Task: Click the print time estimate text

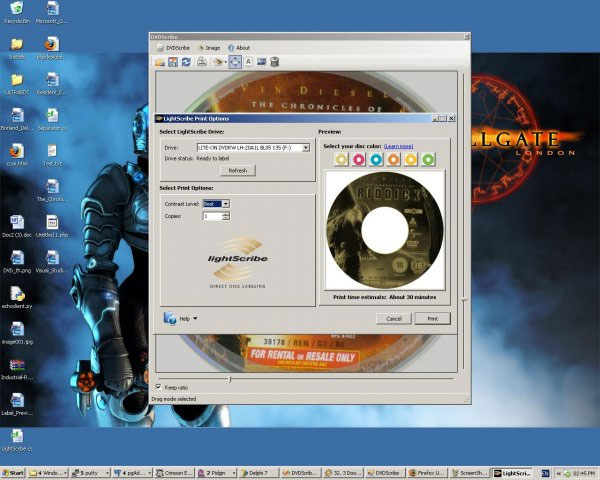Action: tap(384, 297)
